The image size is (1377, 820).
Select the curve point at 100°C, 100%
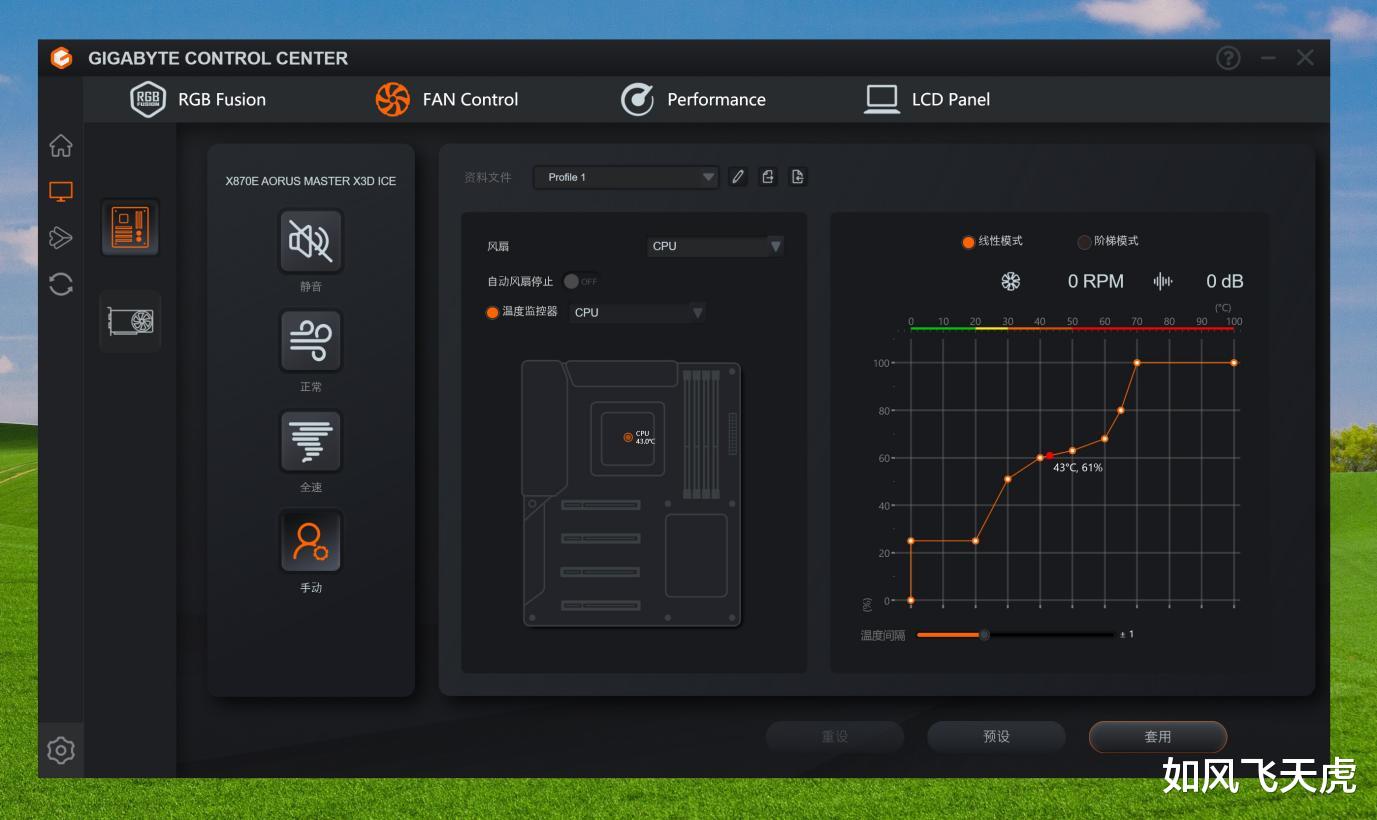coord(1234,363)
